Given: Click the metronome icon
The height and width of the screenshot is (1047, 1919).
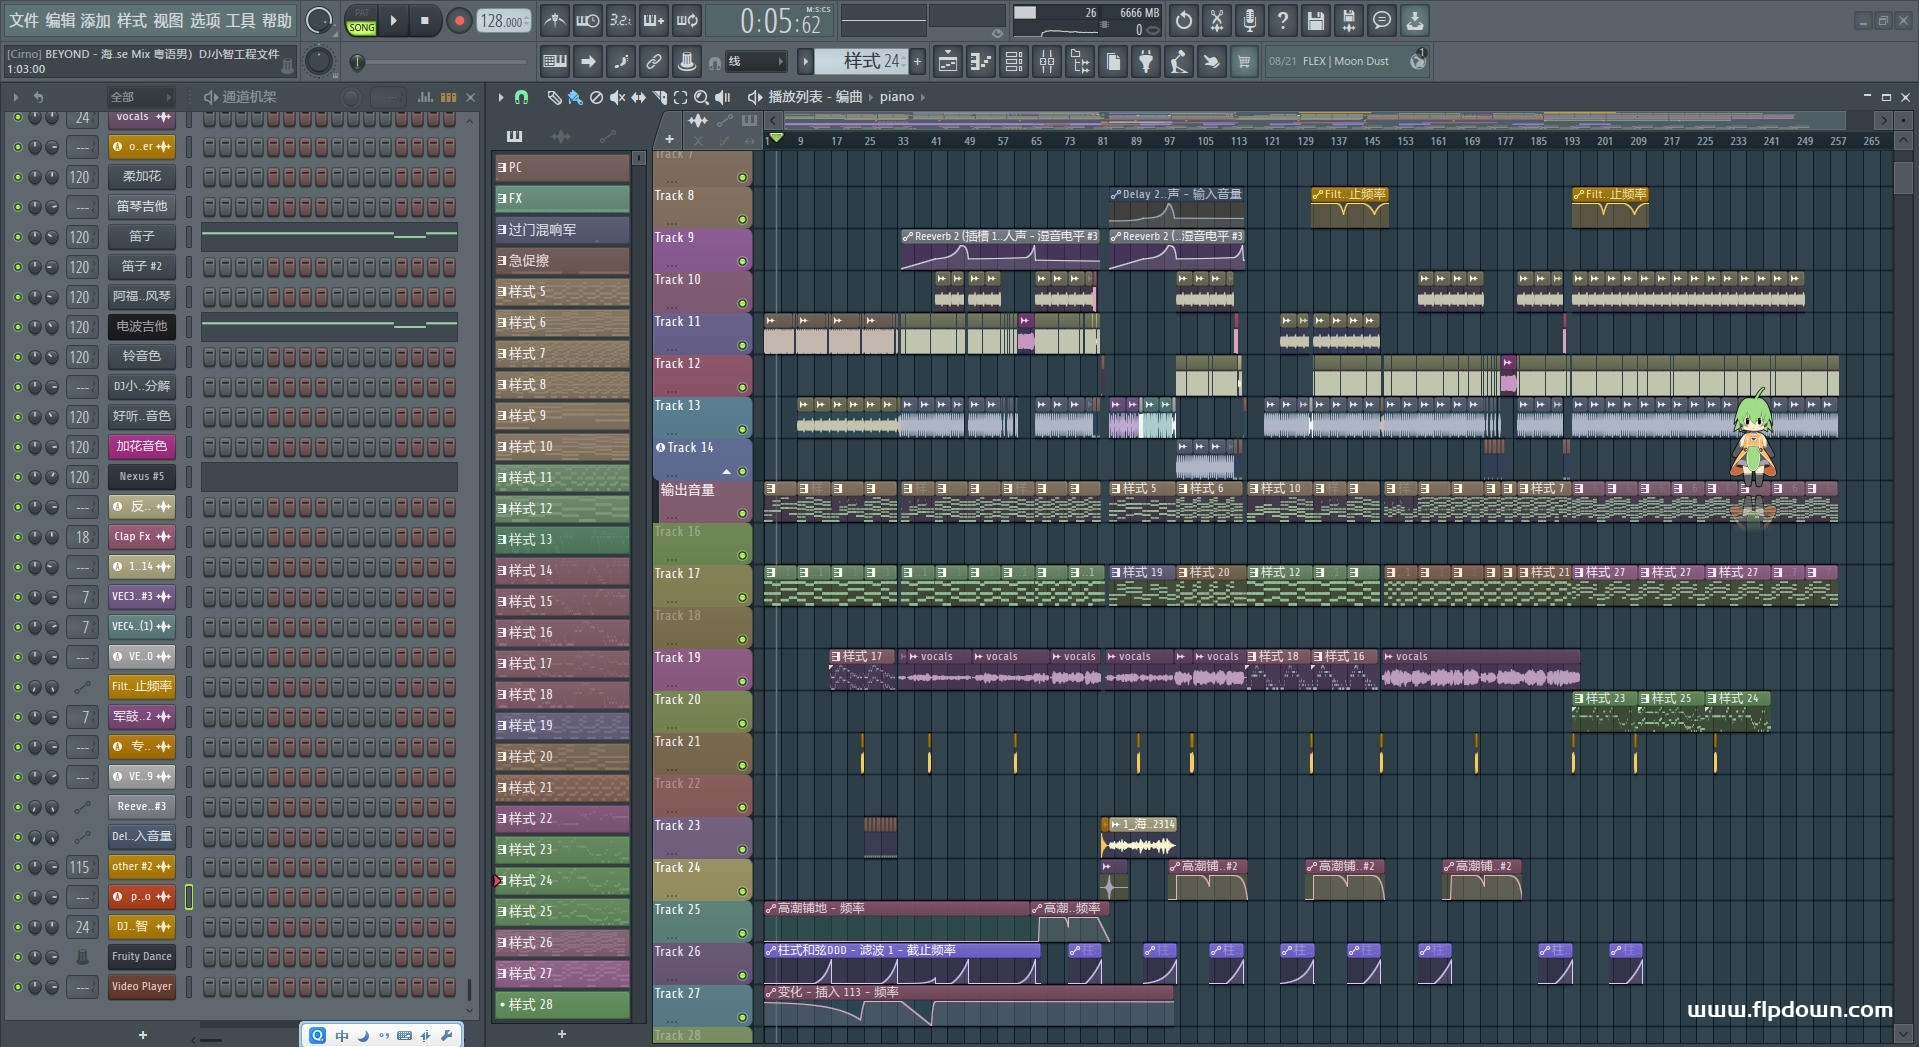Looking at the screenshot, I should 555,21.
